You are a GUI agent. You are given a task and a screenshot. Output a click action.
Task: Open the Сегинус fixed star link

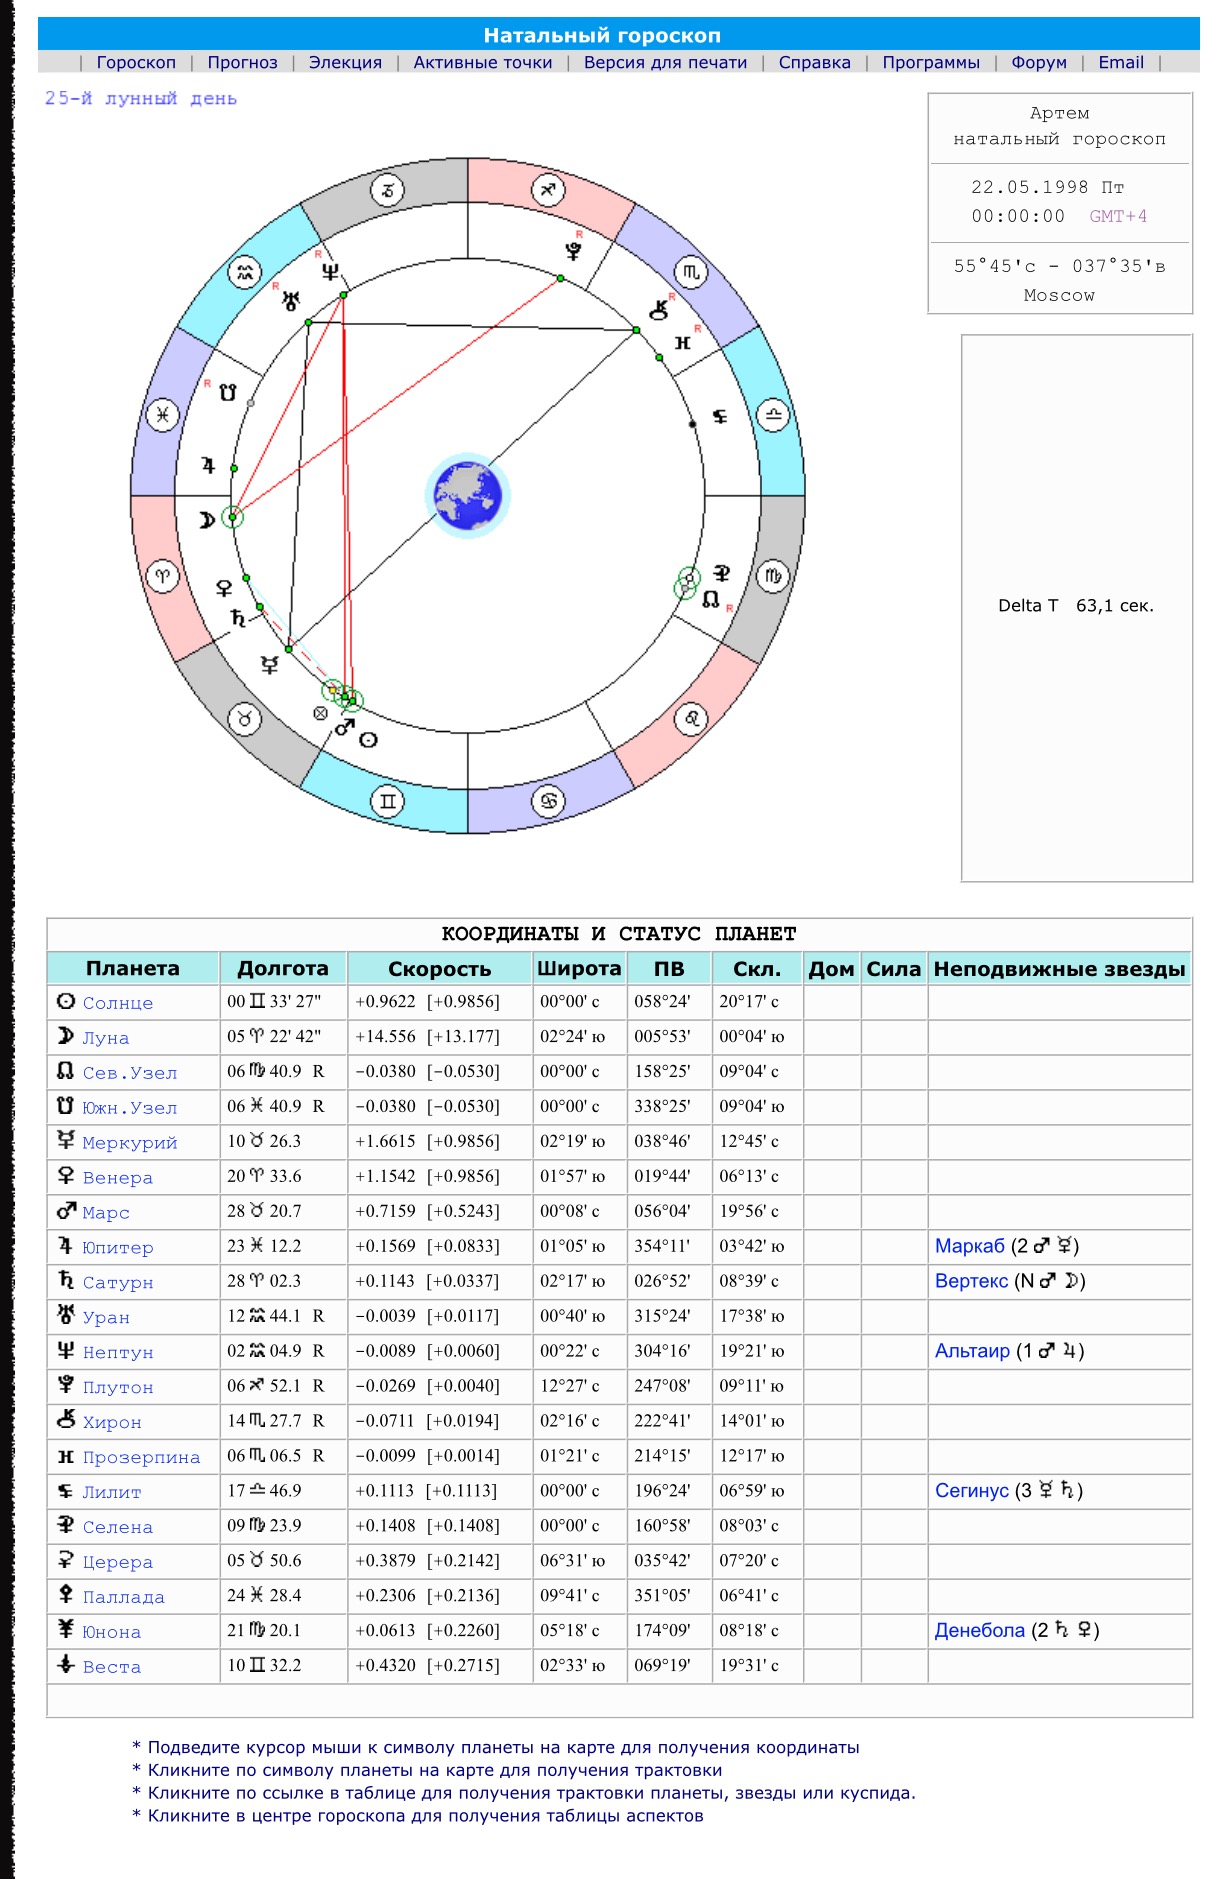click(x=971, y=1491)
